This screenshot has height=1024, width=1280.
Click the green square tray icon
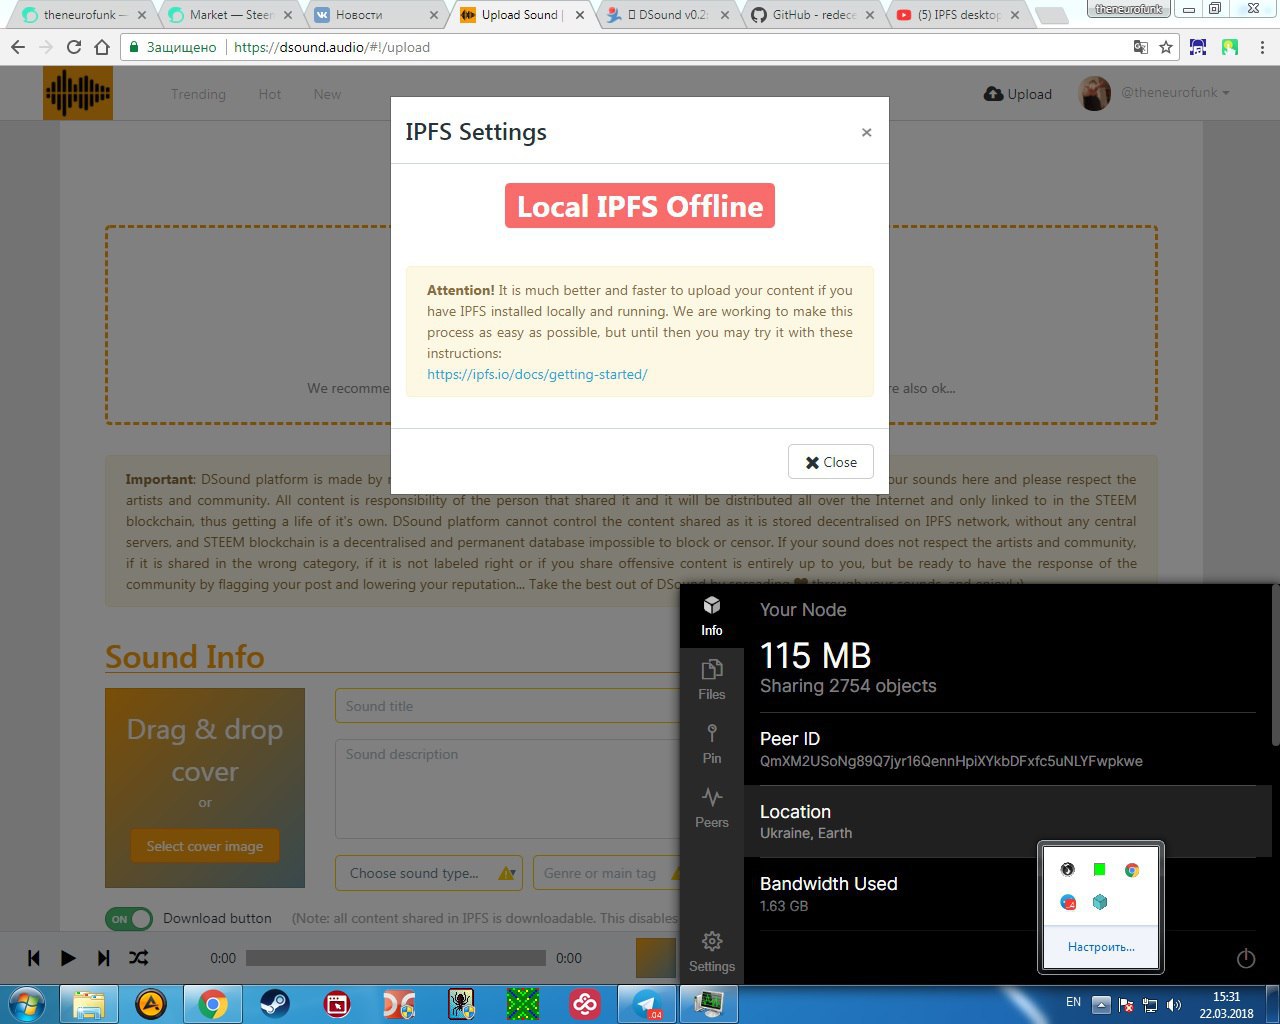point(1100,870)
